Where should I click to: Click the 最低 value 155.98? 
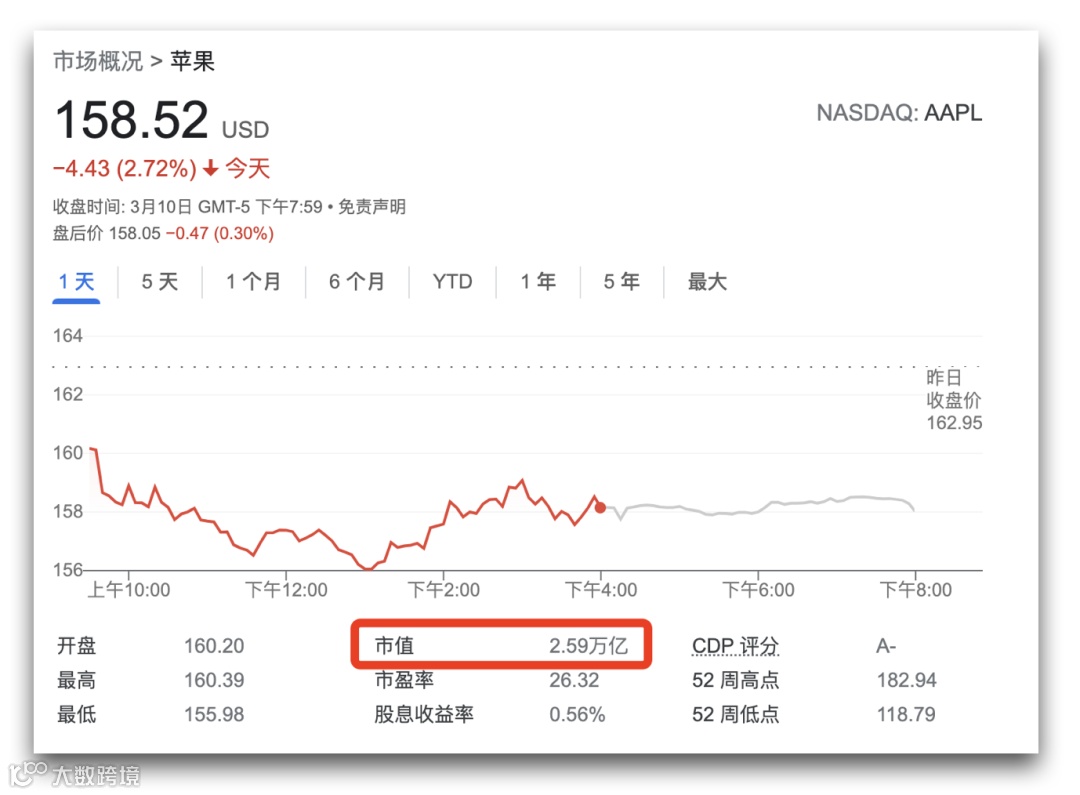tap(214, 714)
